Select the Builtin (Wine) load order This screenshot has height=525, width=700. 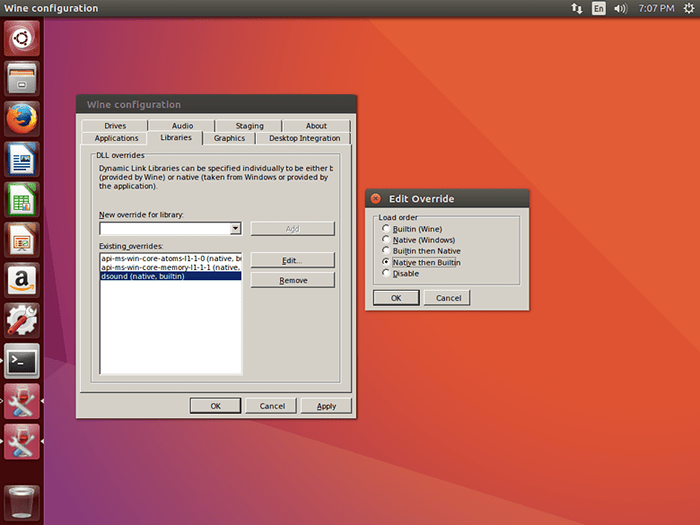tap(413, 229)
